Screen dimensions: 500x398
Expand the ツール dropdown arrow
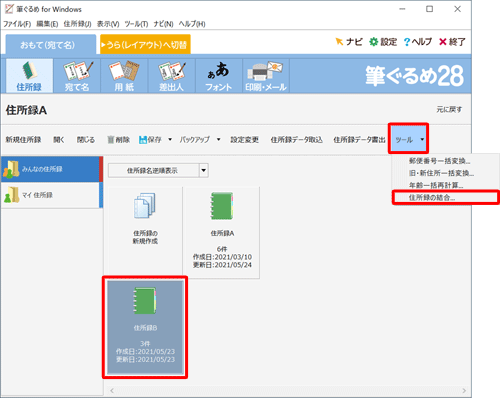coord(422,139)
